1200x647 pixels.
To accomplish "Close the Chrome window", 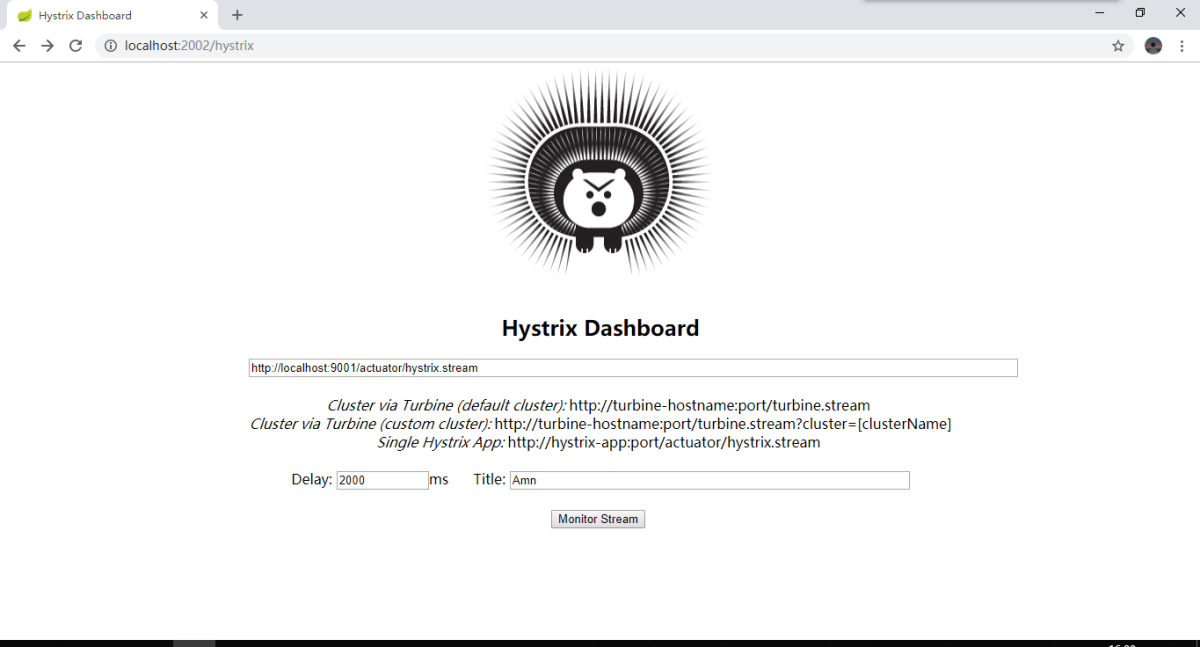I will (x=1180, y=13).
